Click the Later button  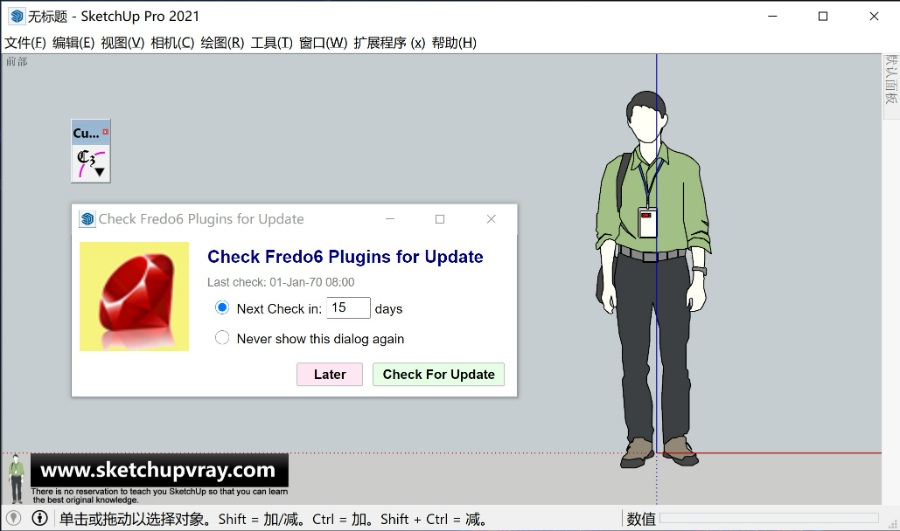coord(329,374)
